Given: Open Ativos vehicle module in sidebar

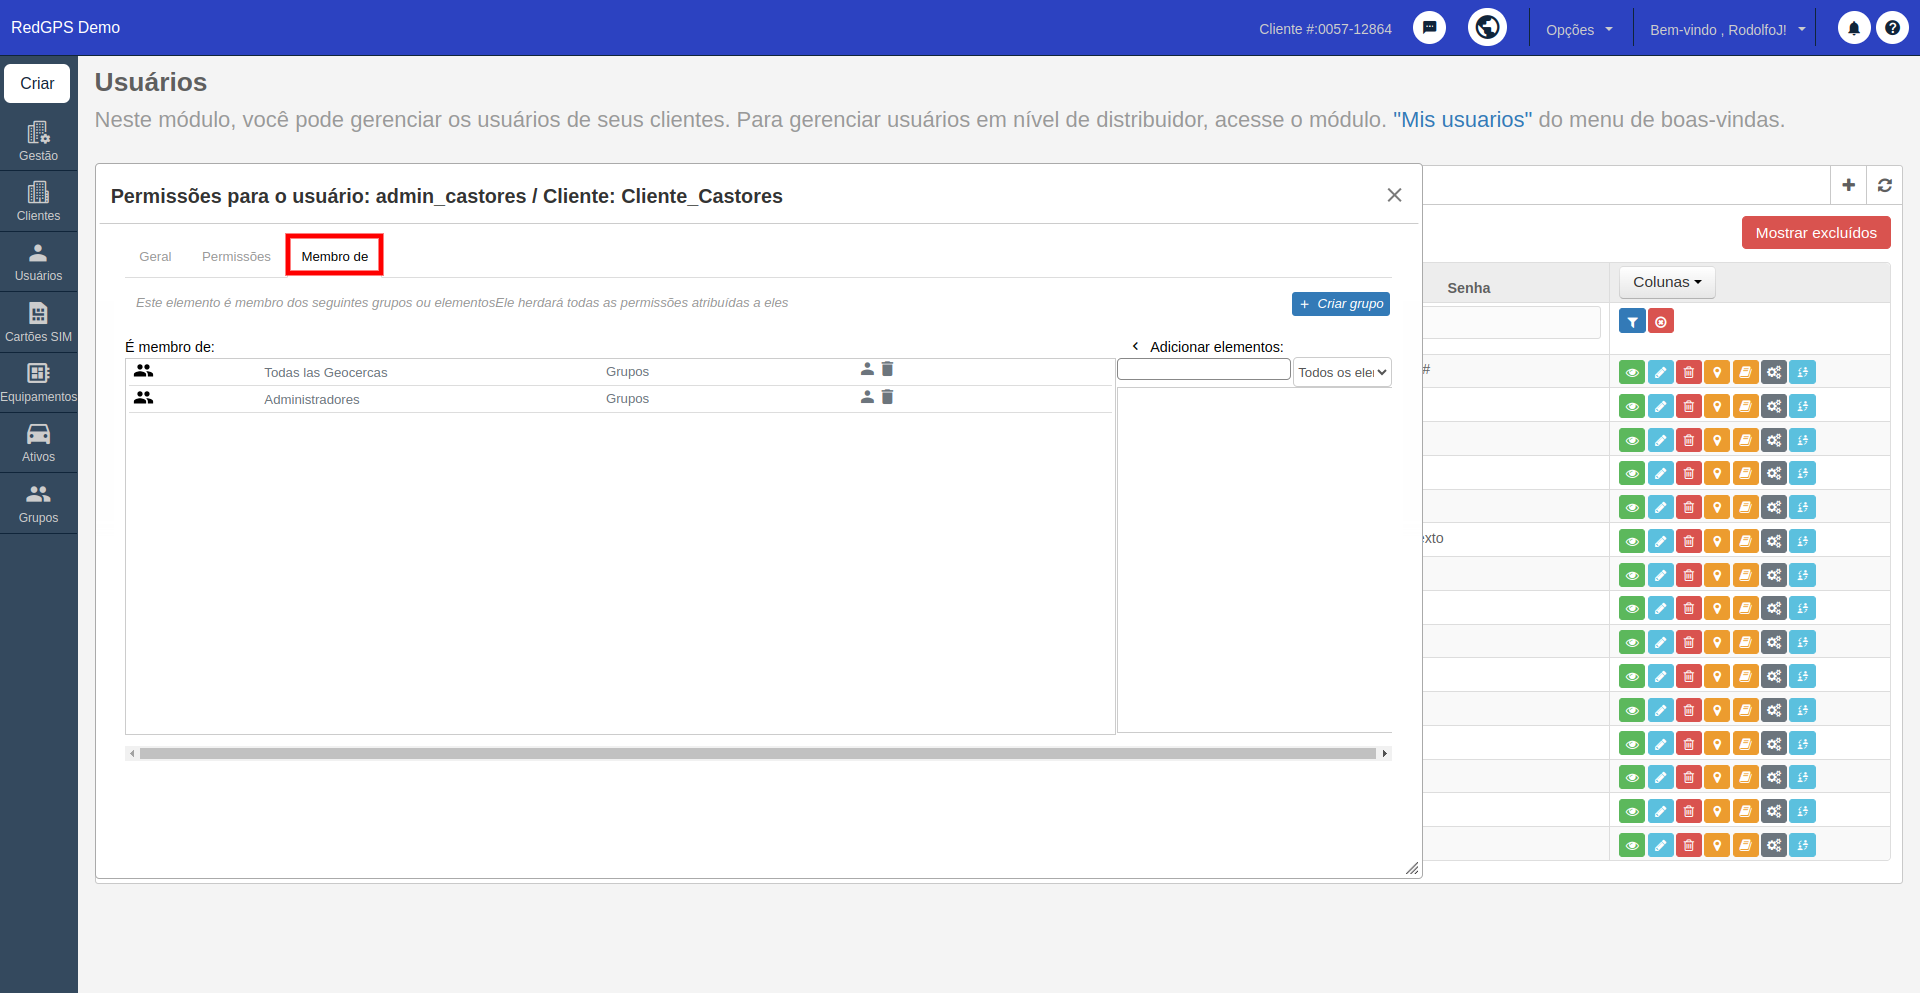Looking at the screenshot, I should (38, 442).
